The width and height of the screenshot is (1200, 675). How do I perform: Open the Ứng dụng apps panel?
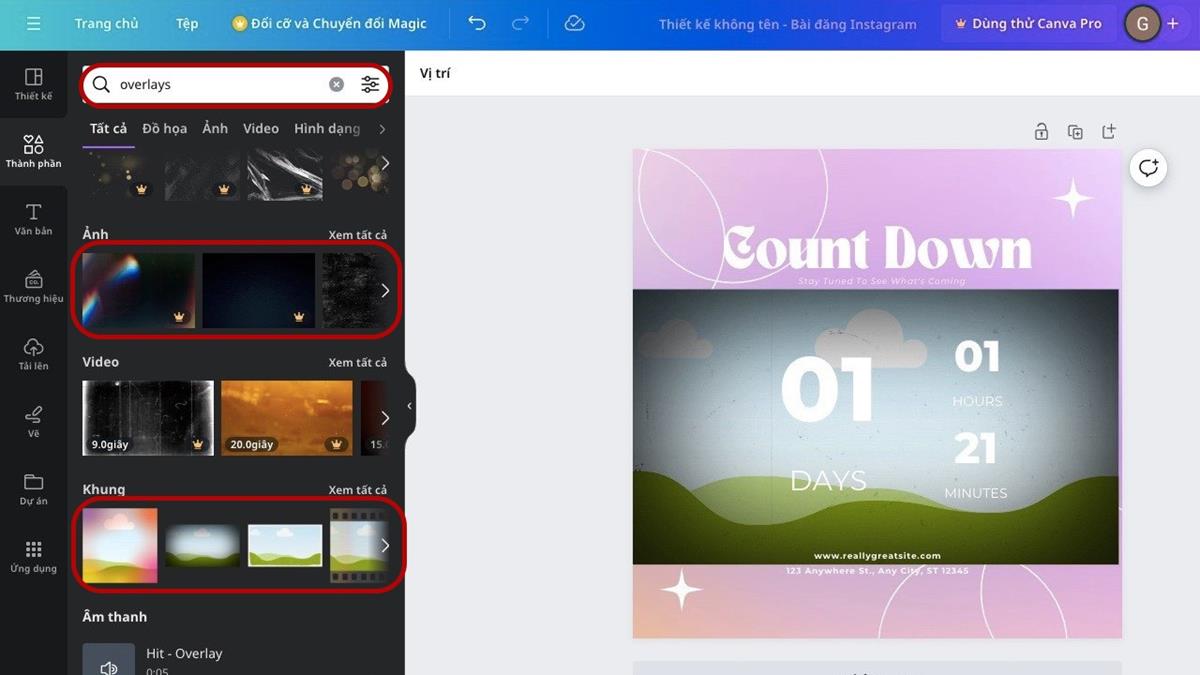[33, 557]
